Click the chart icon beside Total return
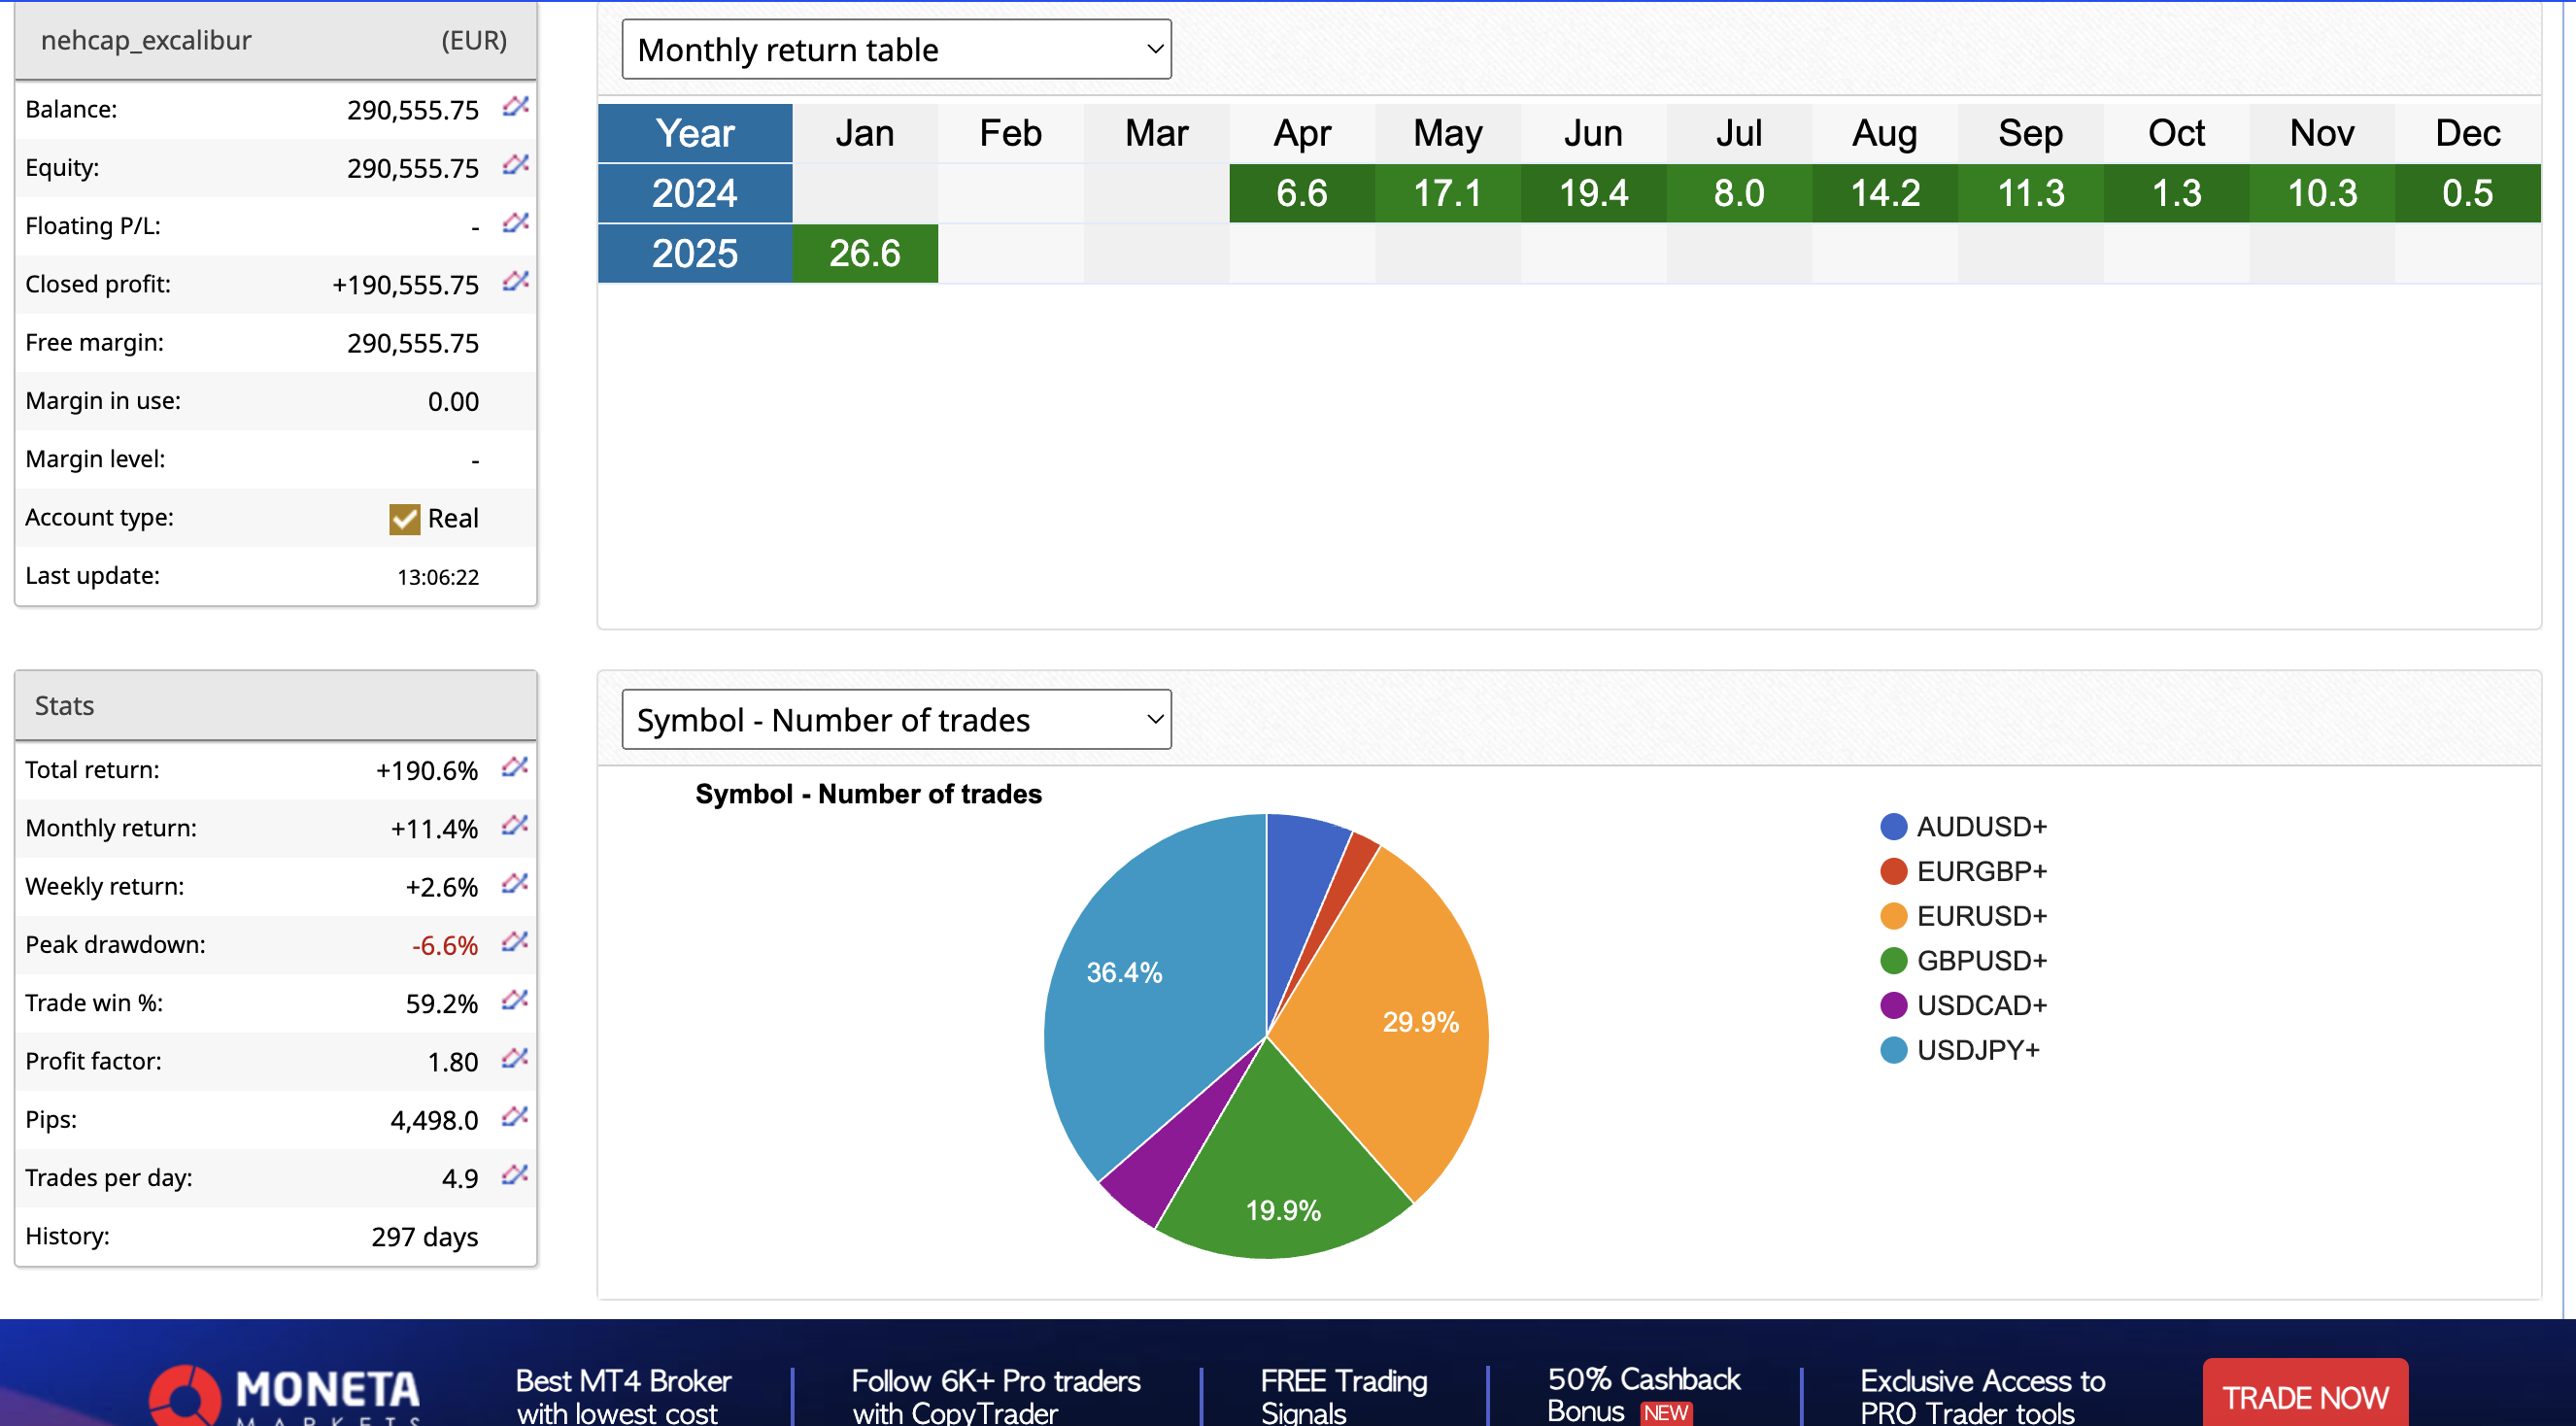This screenshot has width=2576, height=1426. coord(514,767)
